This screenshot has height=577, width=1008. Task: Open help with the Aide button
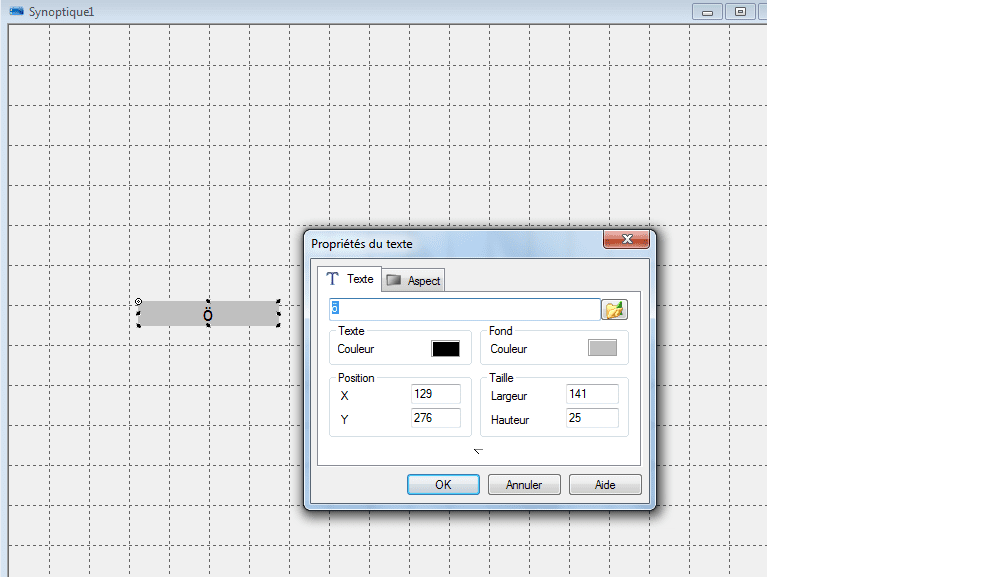pyautogui.click(x=605, y=485)
